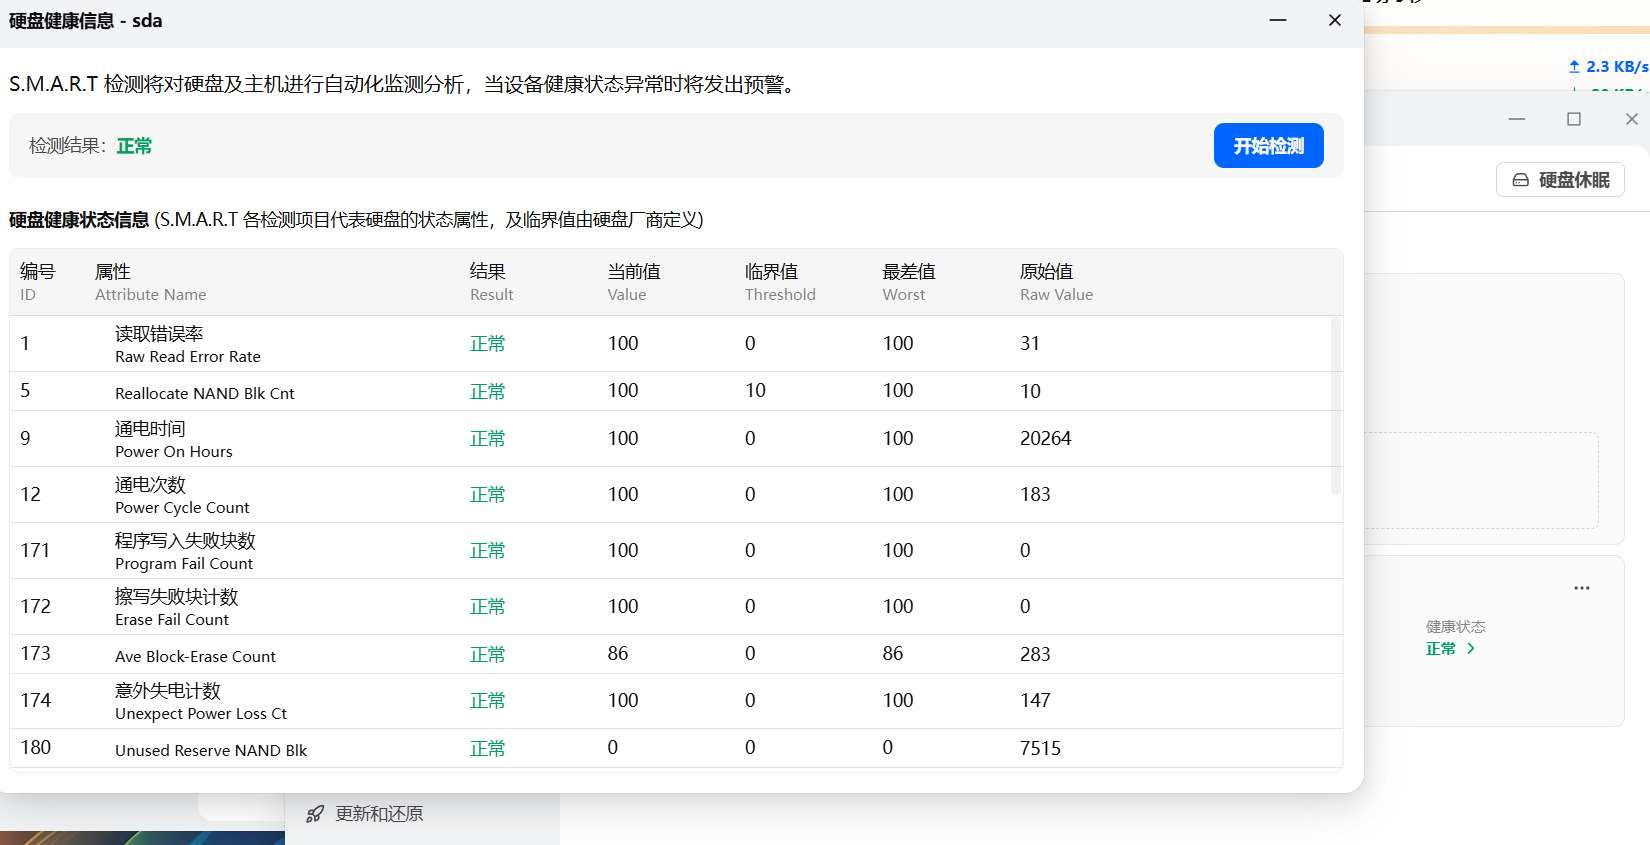Click raw value 283 in row 173
The height and width of the screenshot is (845, 1650).
tap(1035, 654)
